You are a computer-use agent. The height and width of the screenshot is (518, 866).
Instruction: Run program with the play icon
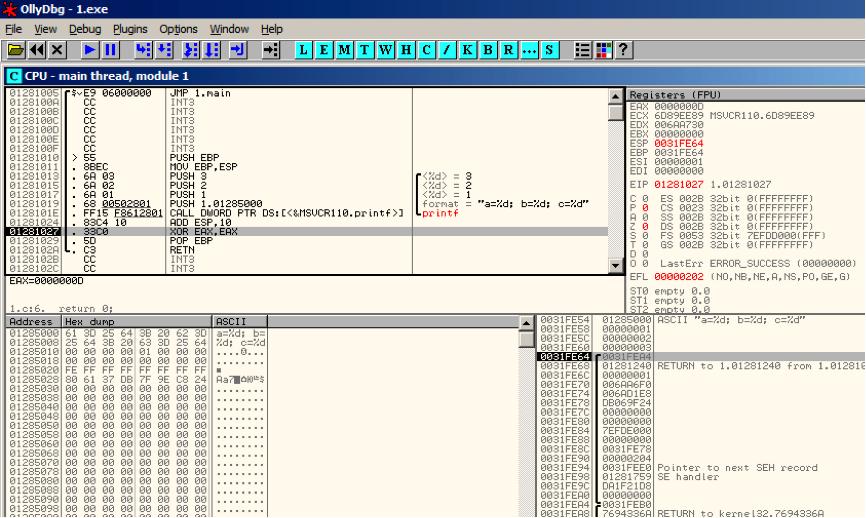coord(89,50)
